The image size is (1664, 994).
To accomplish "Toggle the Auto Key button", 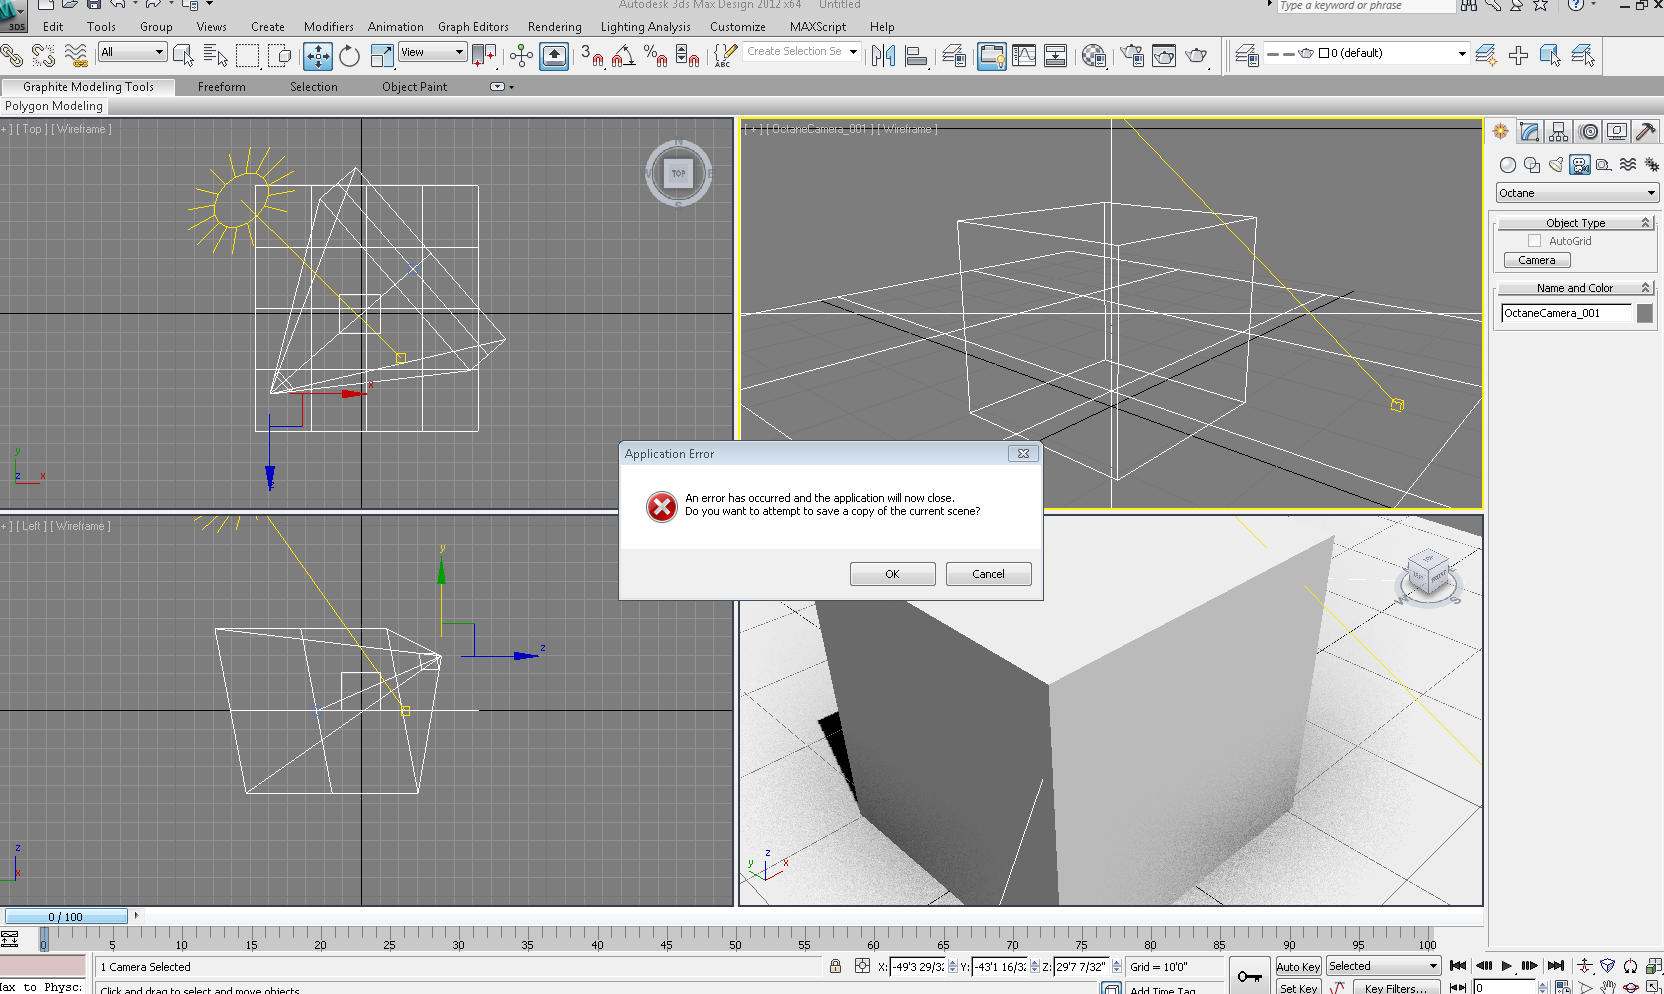I will point(1298,966).
